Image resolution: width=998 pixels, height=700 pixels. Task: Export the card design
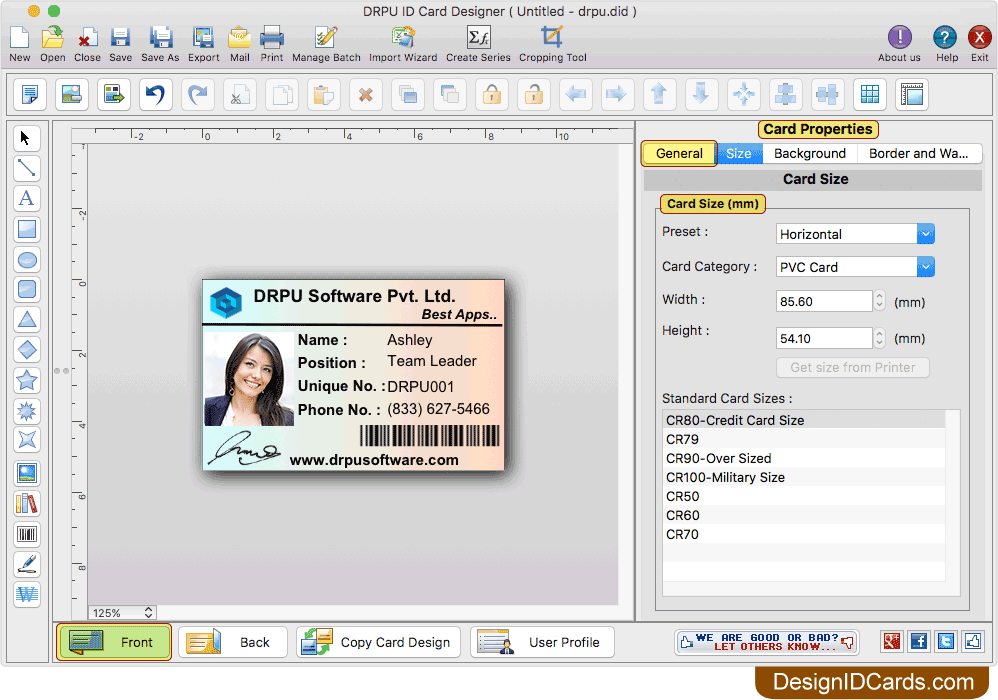[204, 44]
